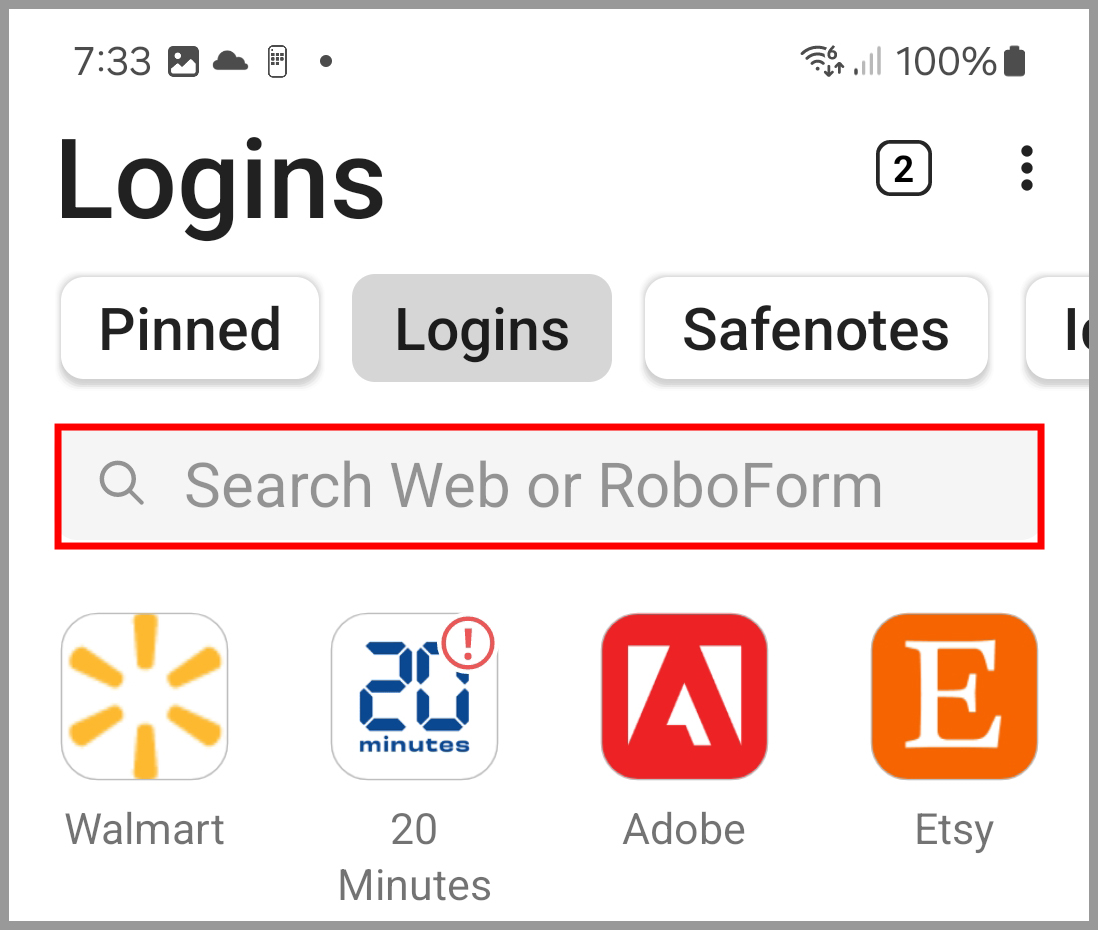Open the three-dot overflow menu
Image resolution: width=1098 pixels, height=930 pixels.
tap(1026, 169)
